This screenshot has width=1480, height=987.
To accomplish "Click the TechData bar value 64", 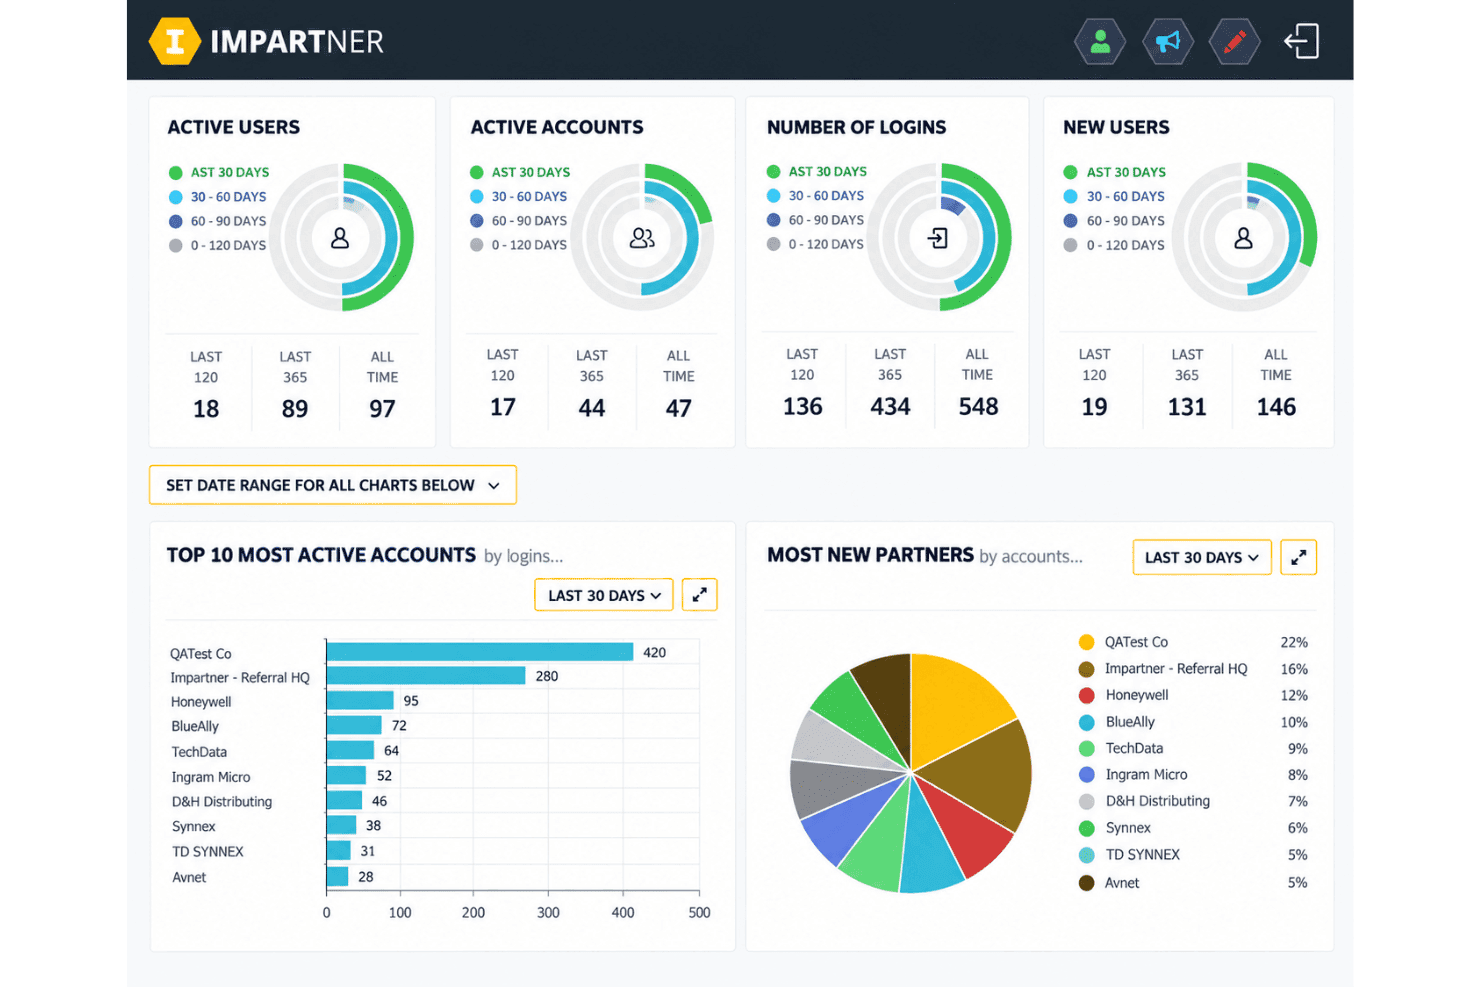I will click(x=391, y=751).
